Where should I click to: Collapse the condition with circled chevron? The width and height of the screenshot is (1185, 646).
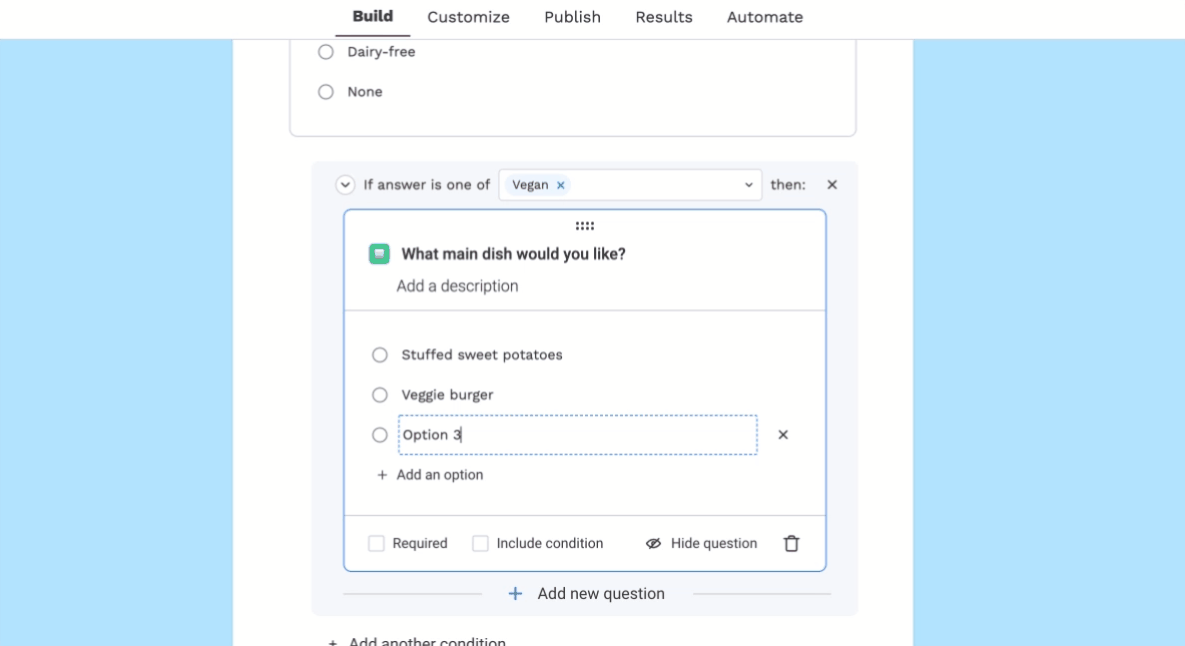(345, 185)
